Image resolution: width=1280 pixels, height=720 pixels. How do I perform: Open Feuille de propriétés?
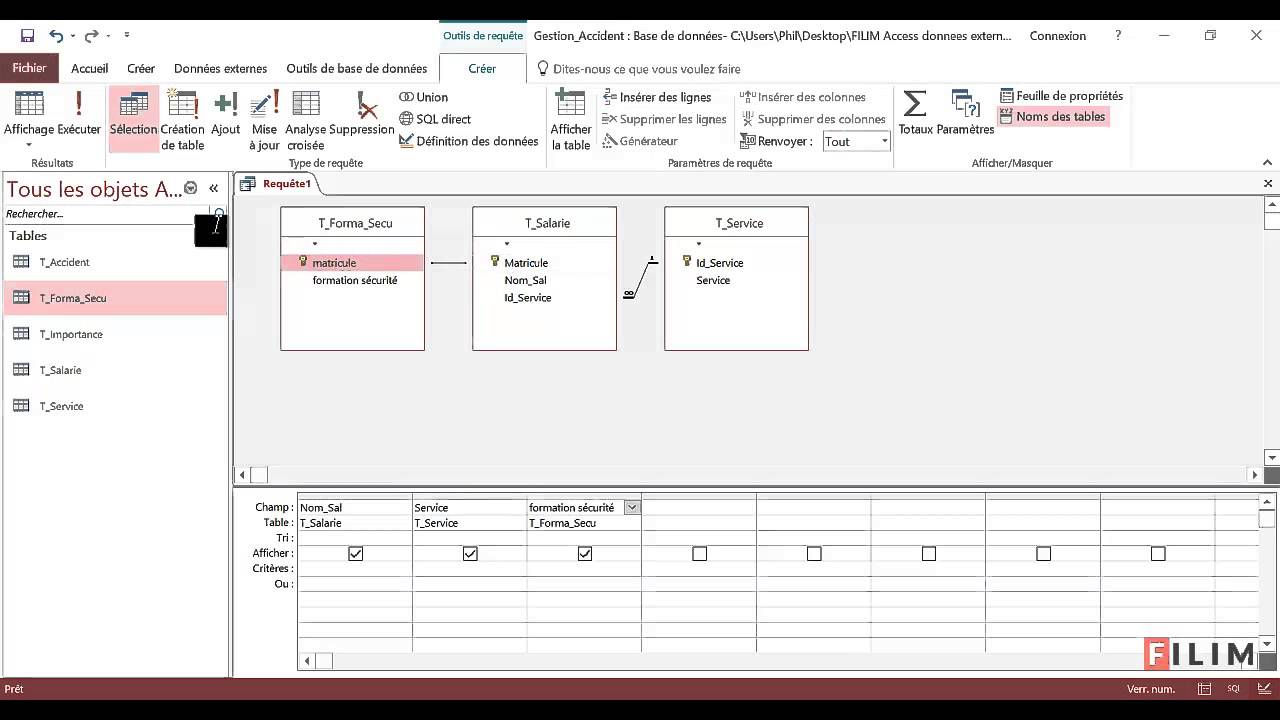click(x=1061, y=96)
